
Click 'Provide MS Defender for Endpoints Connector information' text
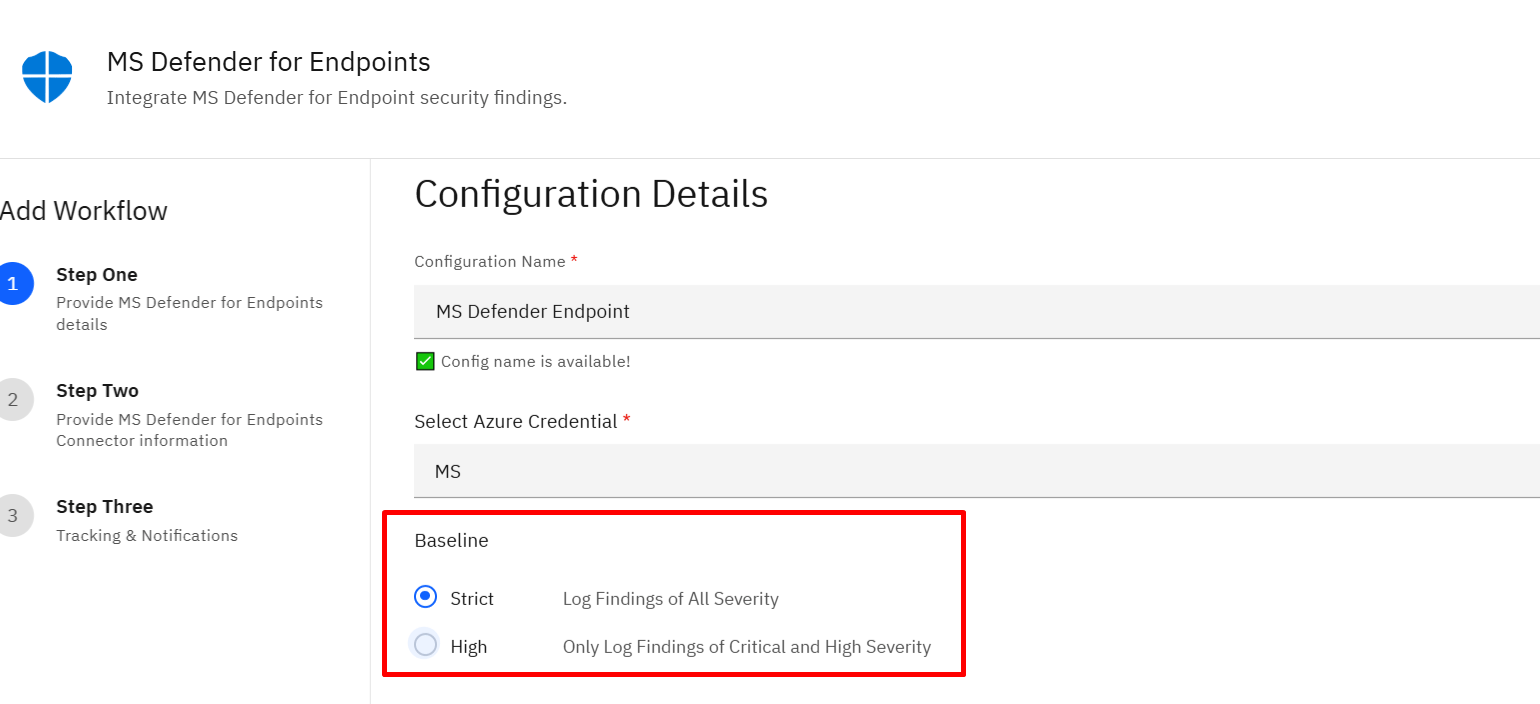coord(189,430)
